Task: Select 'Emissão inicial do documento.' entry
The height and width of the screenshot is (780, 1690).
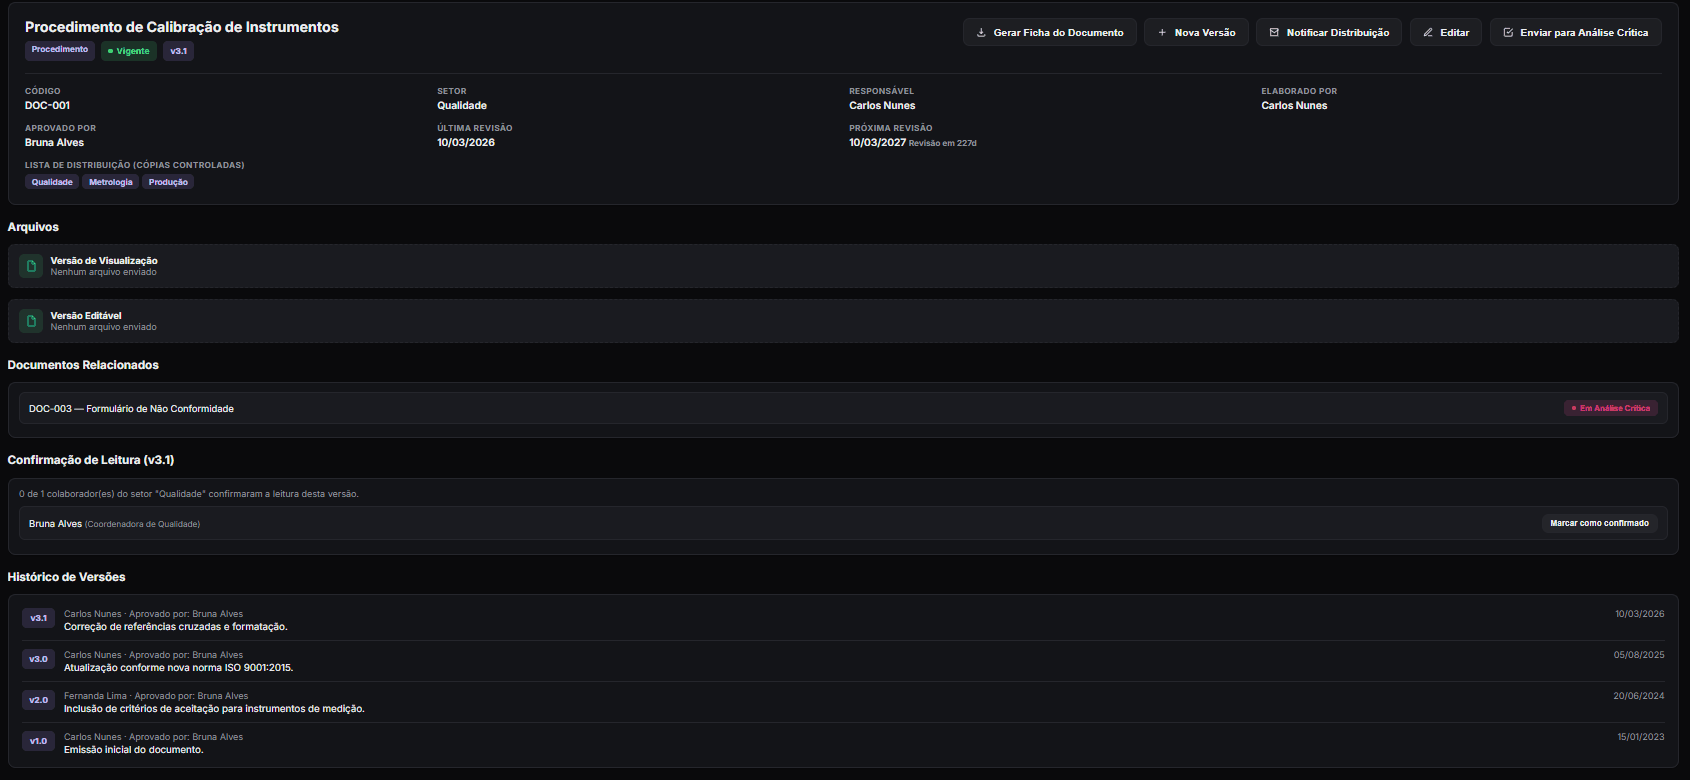Action: (x=134, y=750)
